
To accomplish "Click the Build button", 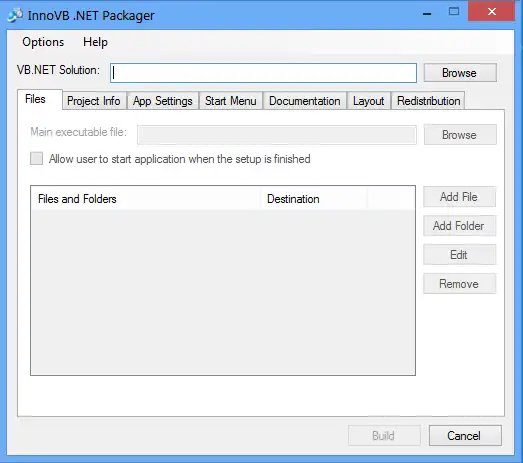I will [x=384, y=436].
